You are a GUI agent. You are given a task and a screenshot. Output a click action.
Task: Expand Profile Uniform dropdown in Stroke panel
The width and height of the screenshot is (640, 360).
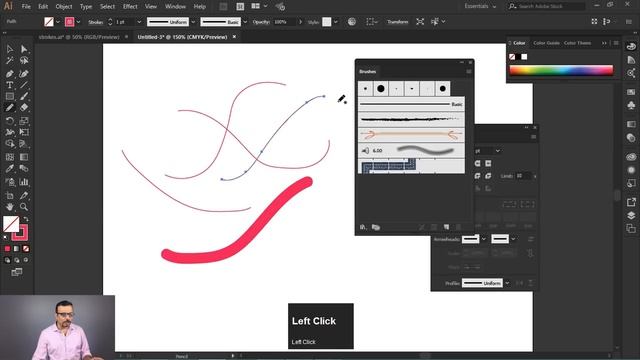pyautogui.click(x=507, y=283)
